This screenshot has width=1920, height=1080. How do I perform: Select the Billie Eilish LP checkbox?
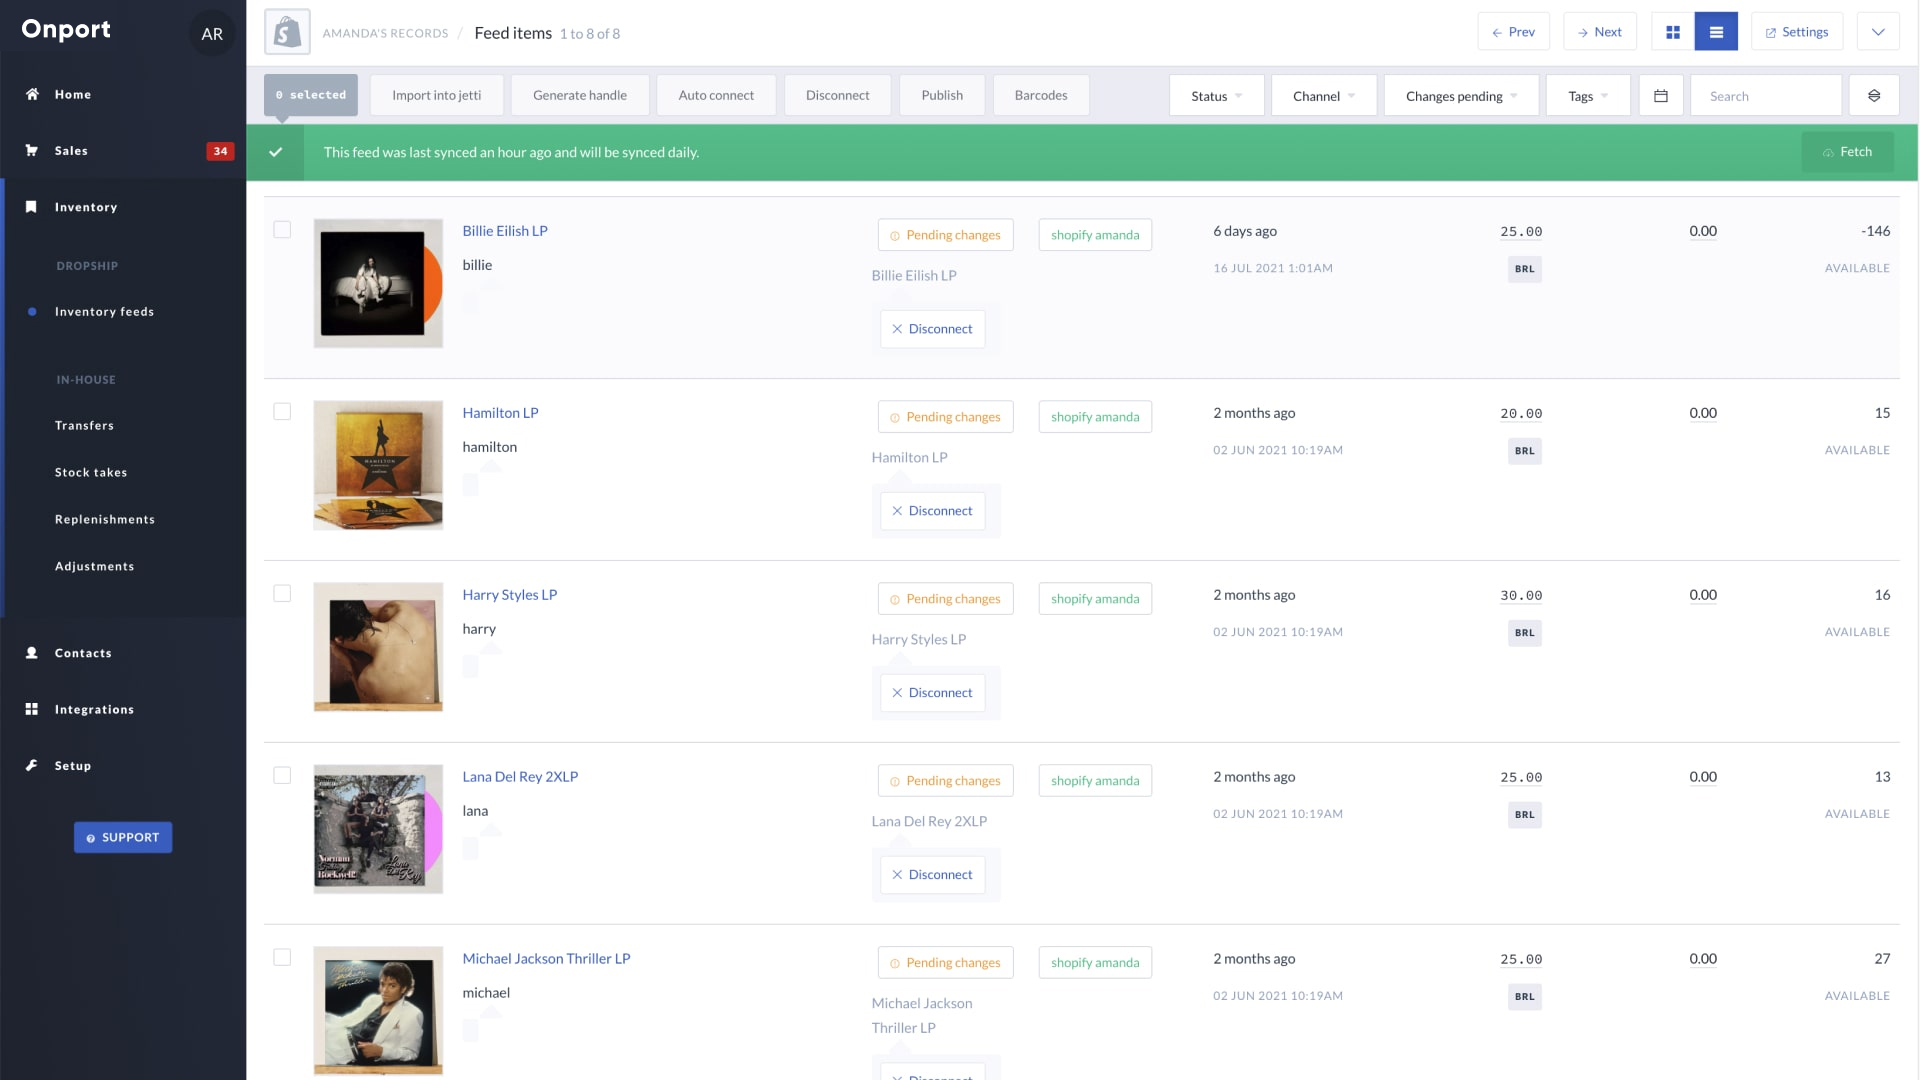[x=282, y=230]
